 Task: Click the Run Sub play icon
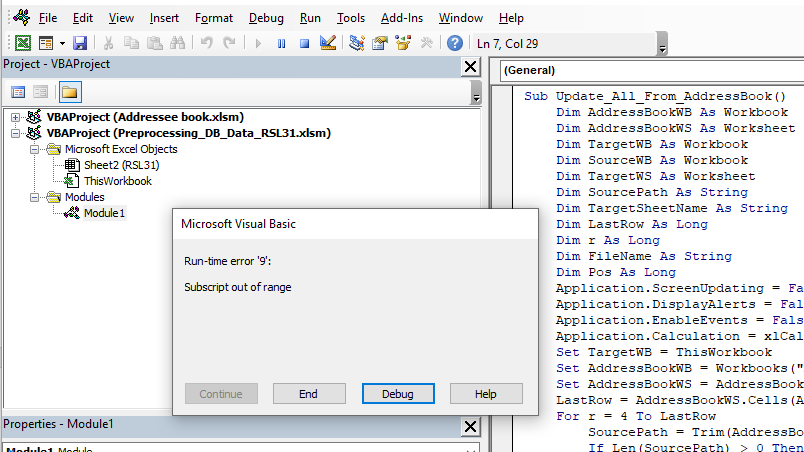tap(258, 44)
